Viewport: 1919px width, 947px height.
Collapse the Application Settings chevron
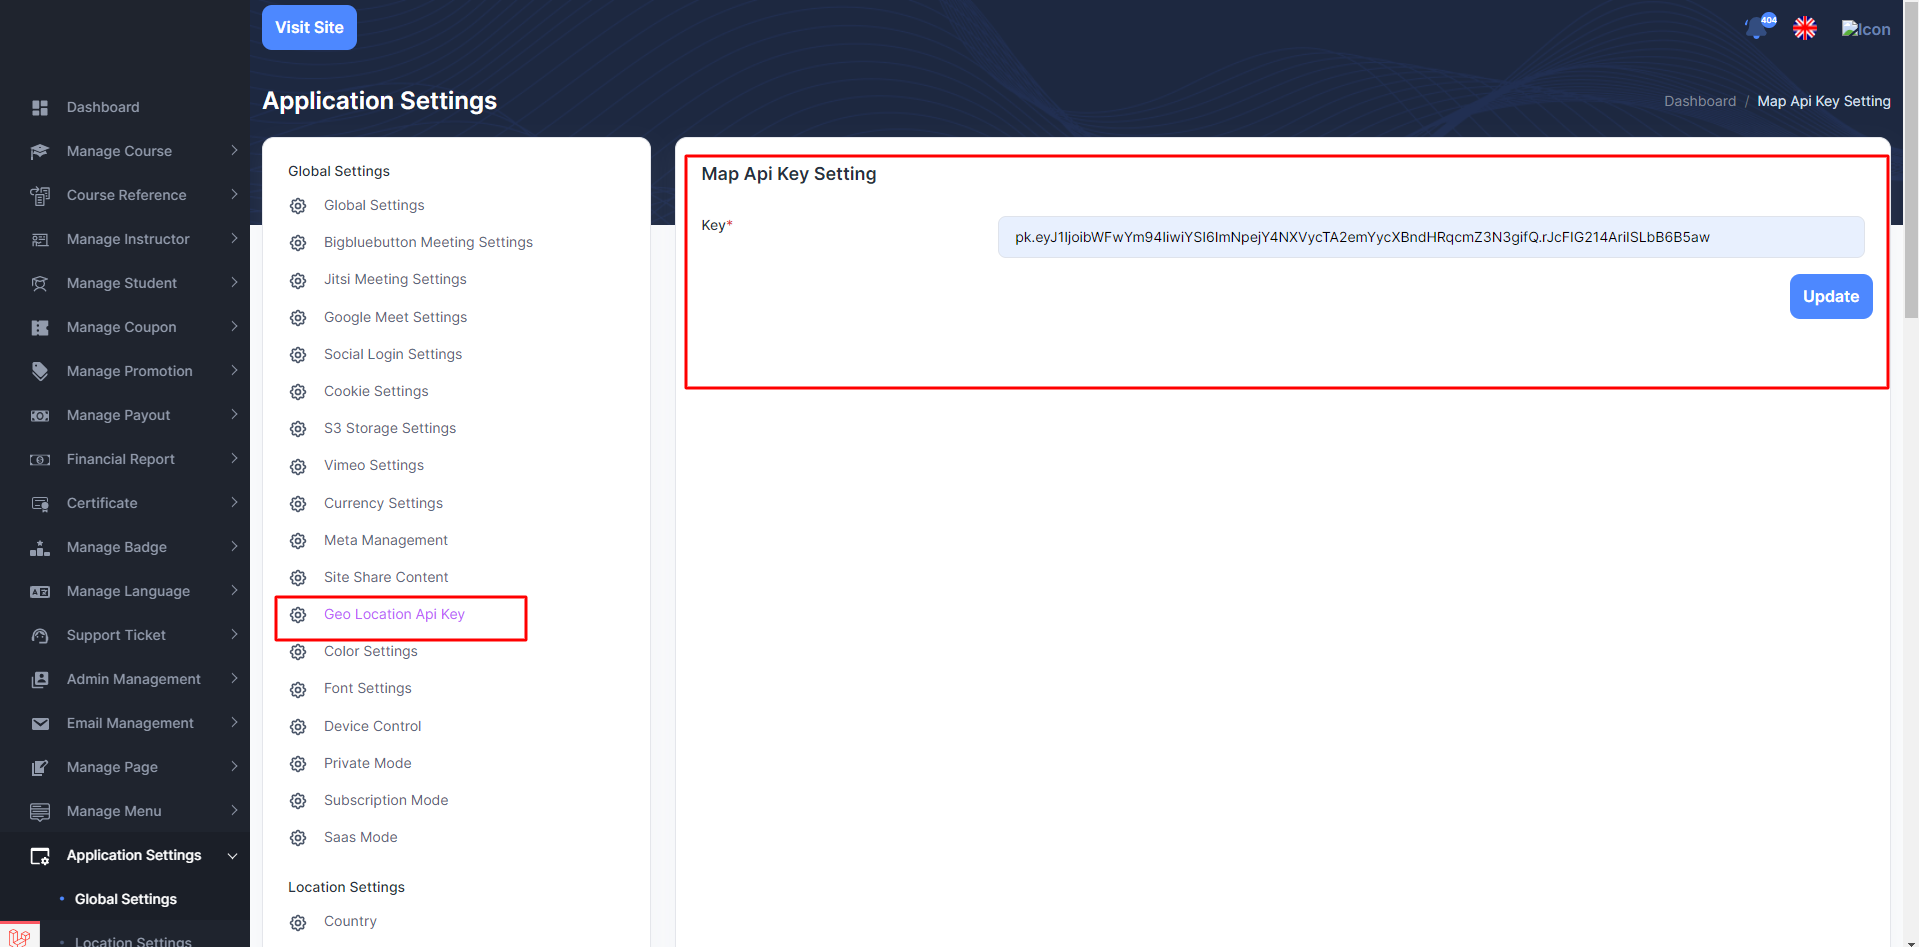pos(233,856)
